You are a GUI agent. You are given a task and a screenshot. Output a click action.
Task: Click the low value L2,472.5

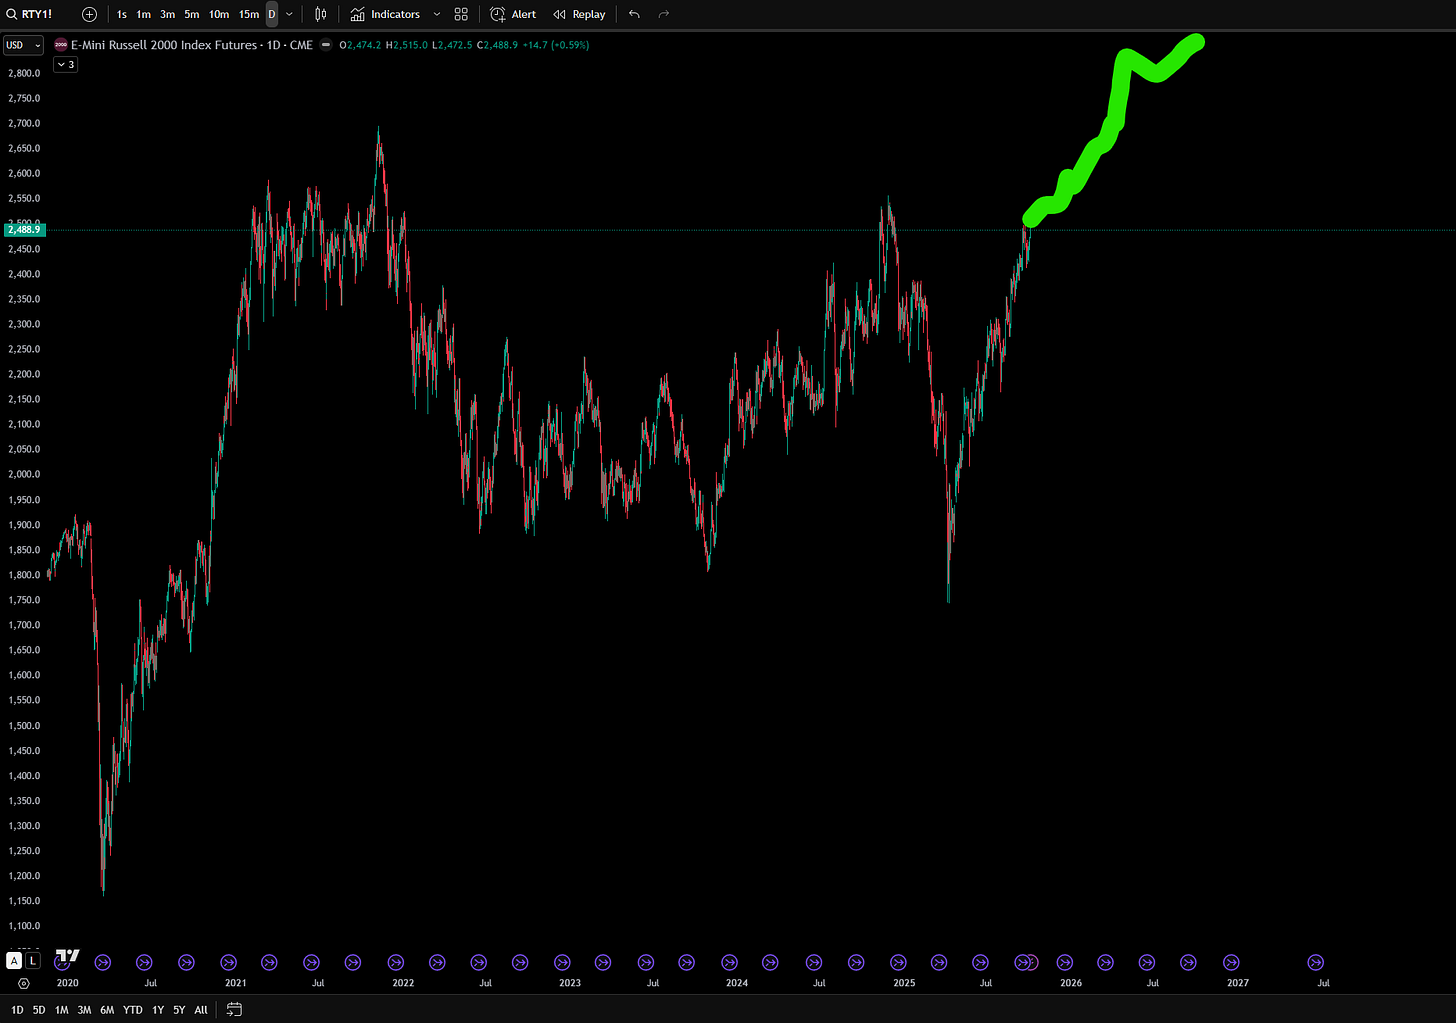tap(452, 45)
